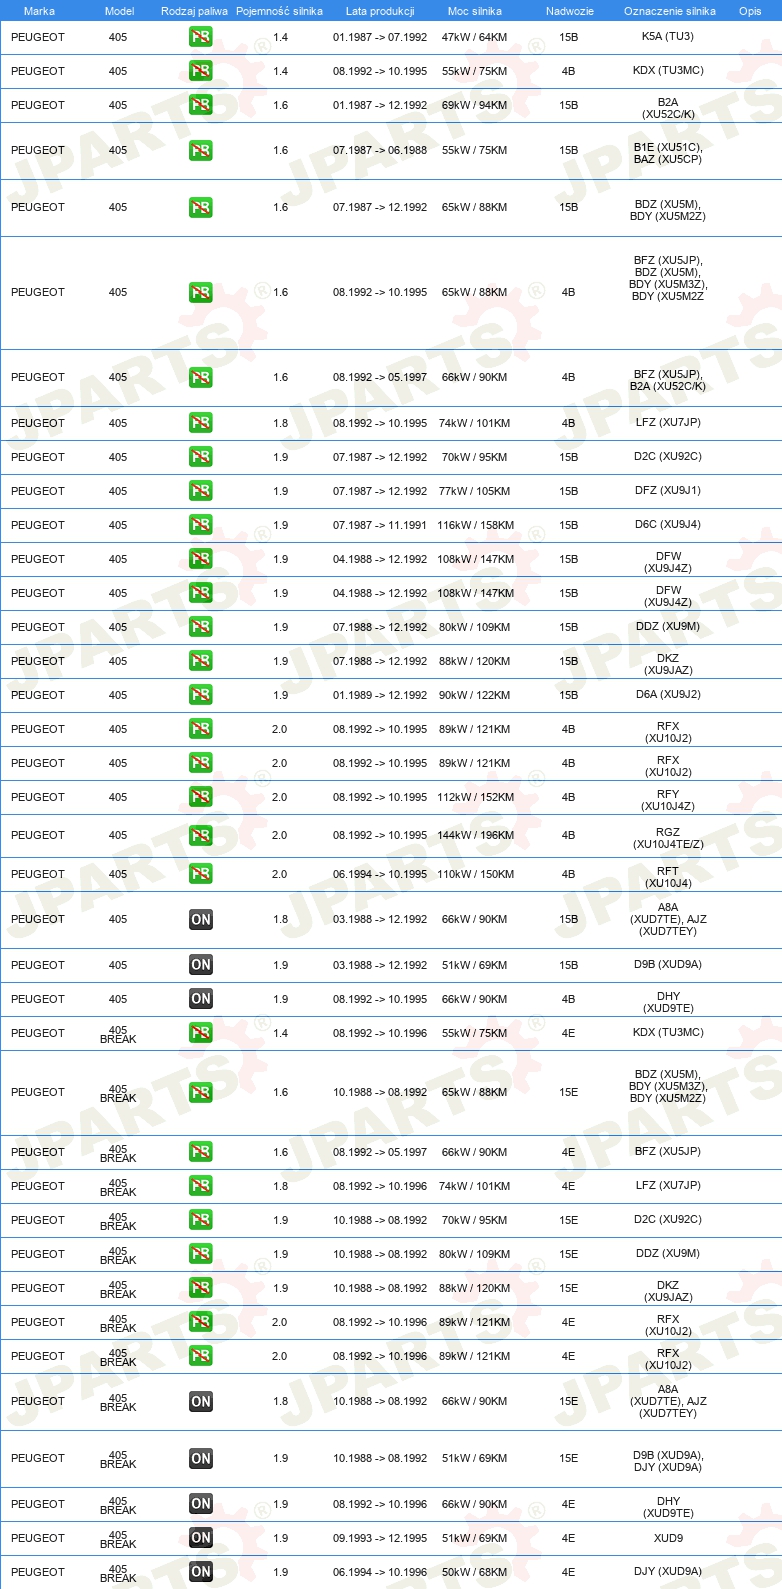Click the petrol icon in the D6A (XU9J2) row
This screenshot has width=782, height=1589.
(201, 695)
